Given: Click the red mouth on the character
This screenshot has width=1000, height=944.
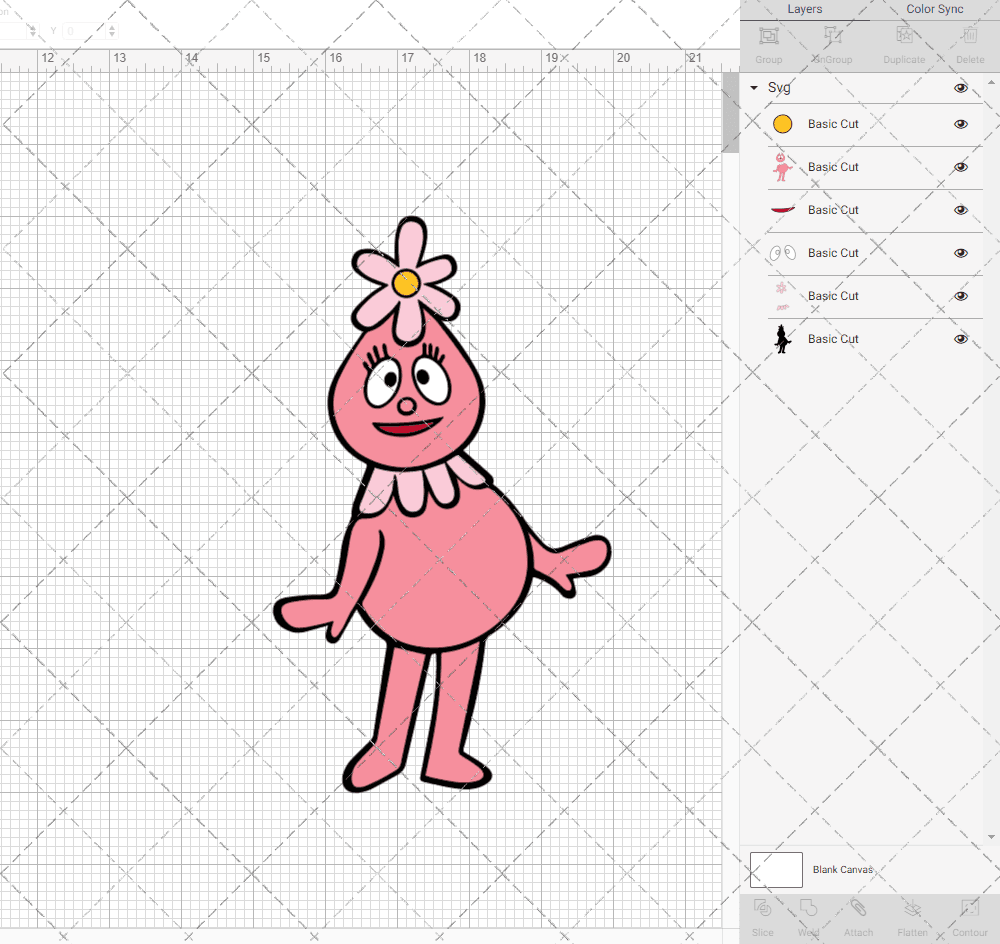Looking at the screenshot, I should point(407,427).
